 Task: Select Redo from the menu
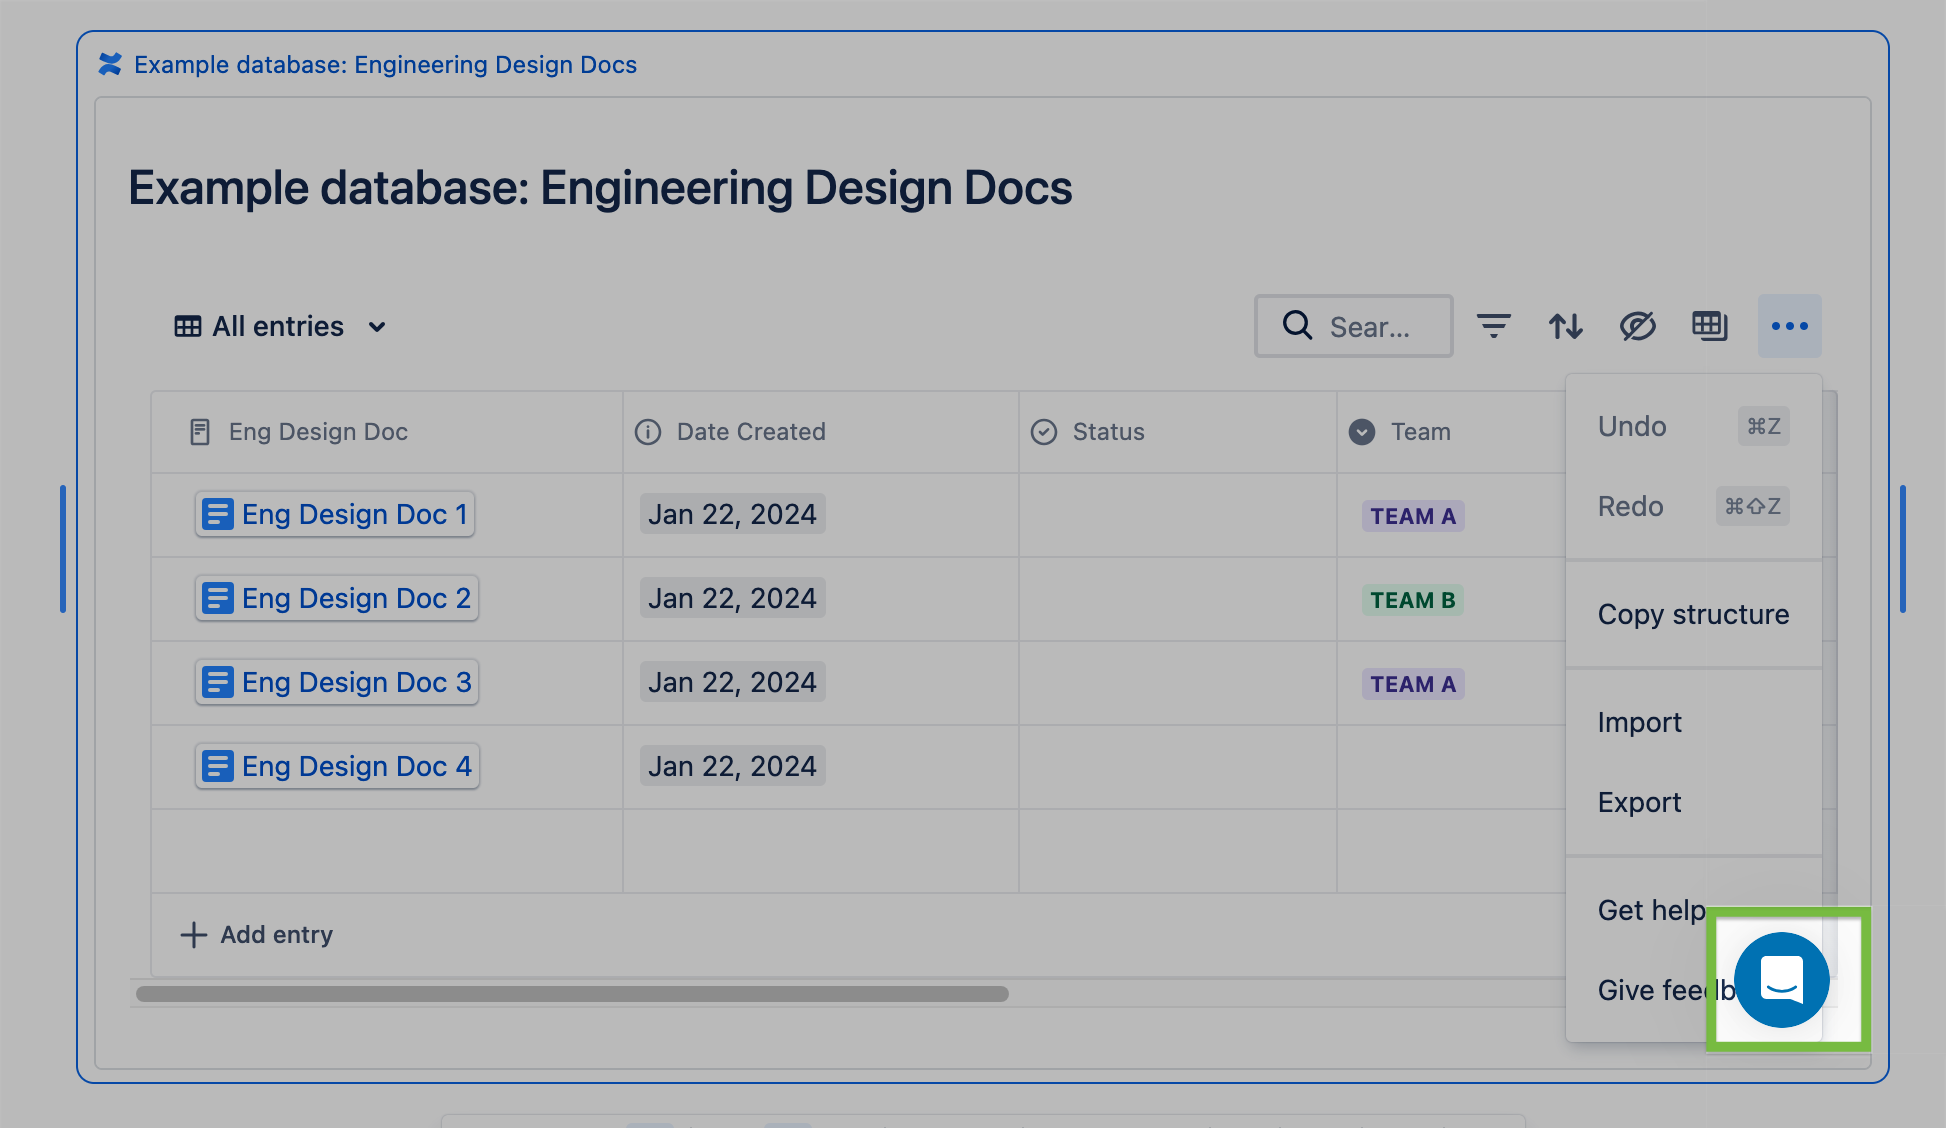click(1694, 506)
